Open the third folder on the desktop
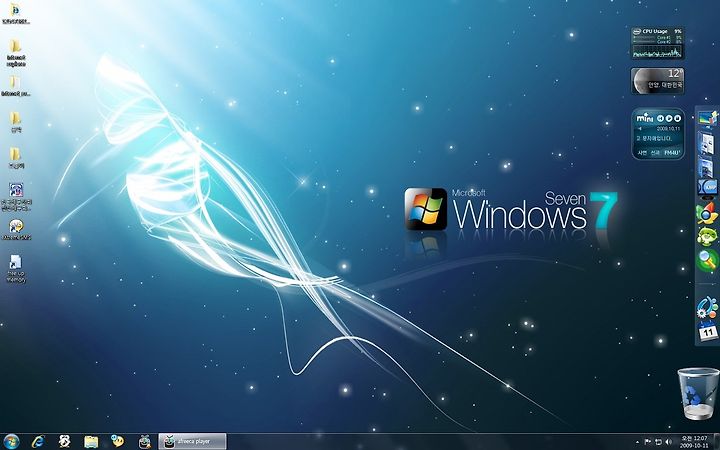 coord(15,86)
